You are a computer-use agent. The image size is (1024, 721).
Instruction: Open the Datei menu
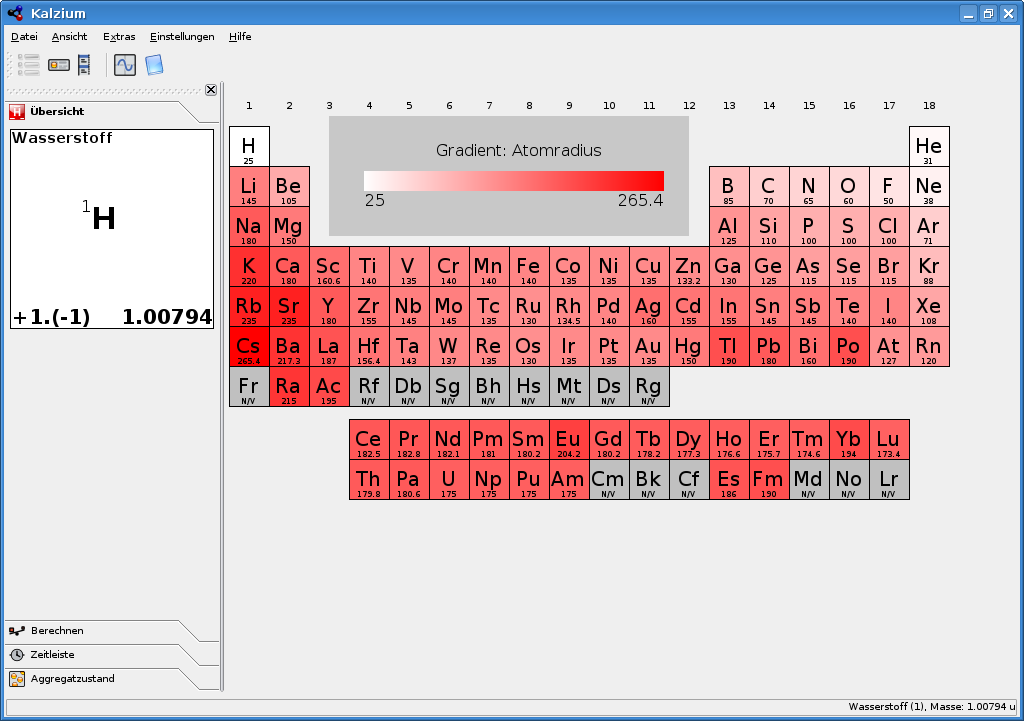(x=24, y=37)
